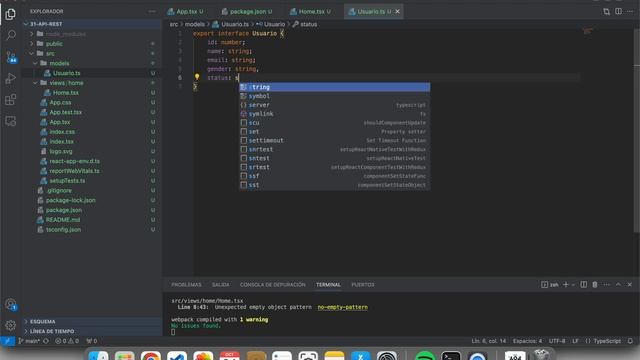Change end of line sequence LF
640x360 pixels.
coord(575,341)
